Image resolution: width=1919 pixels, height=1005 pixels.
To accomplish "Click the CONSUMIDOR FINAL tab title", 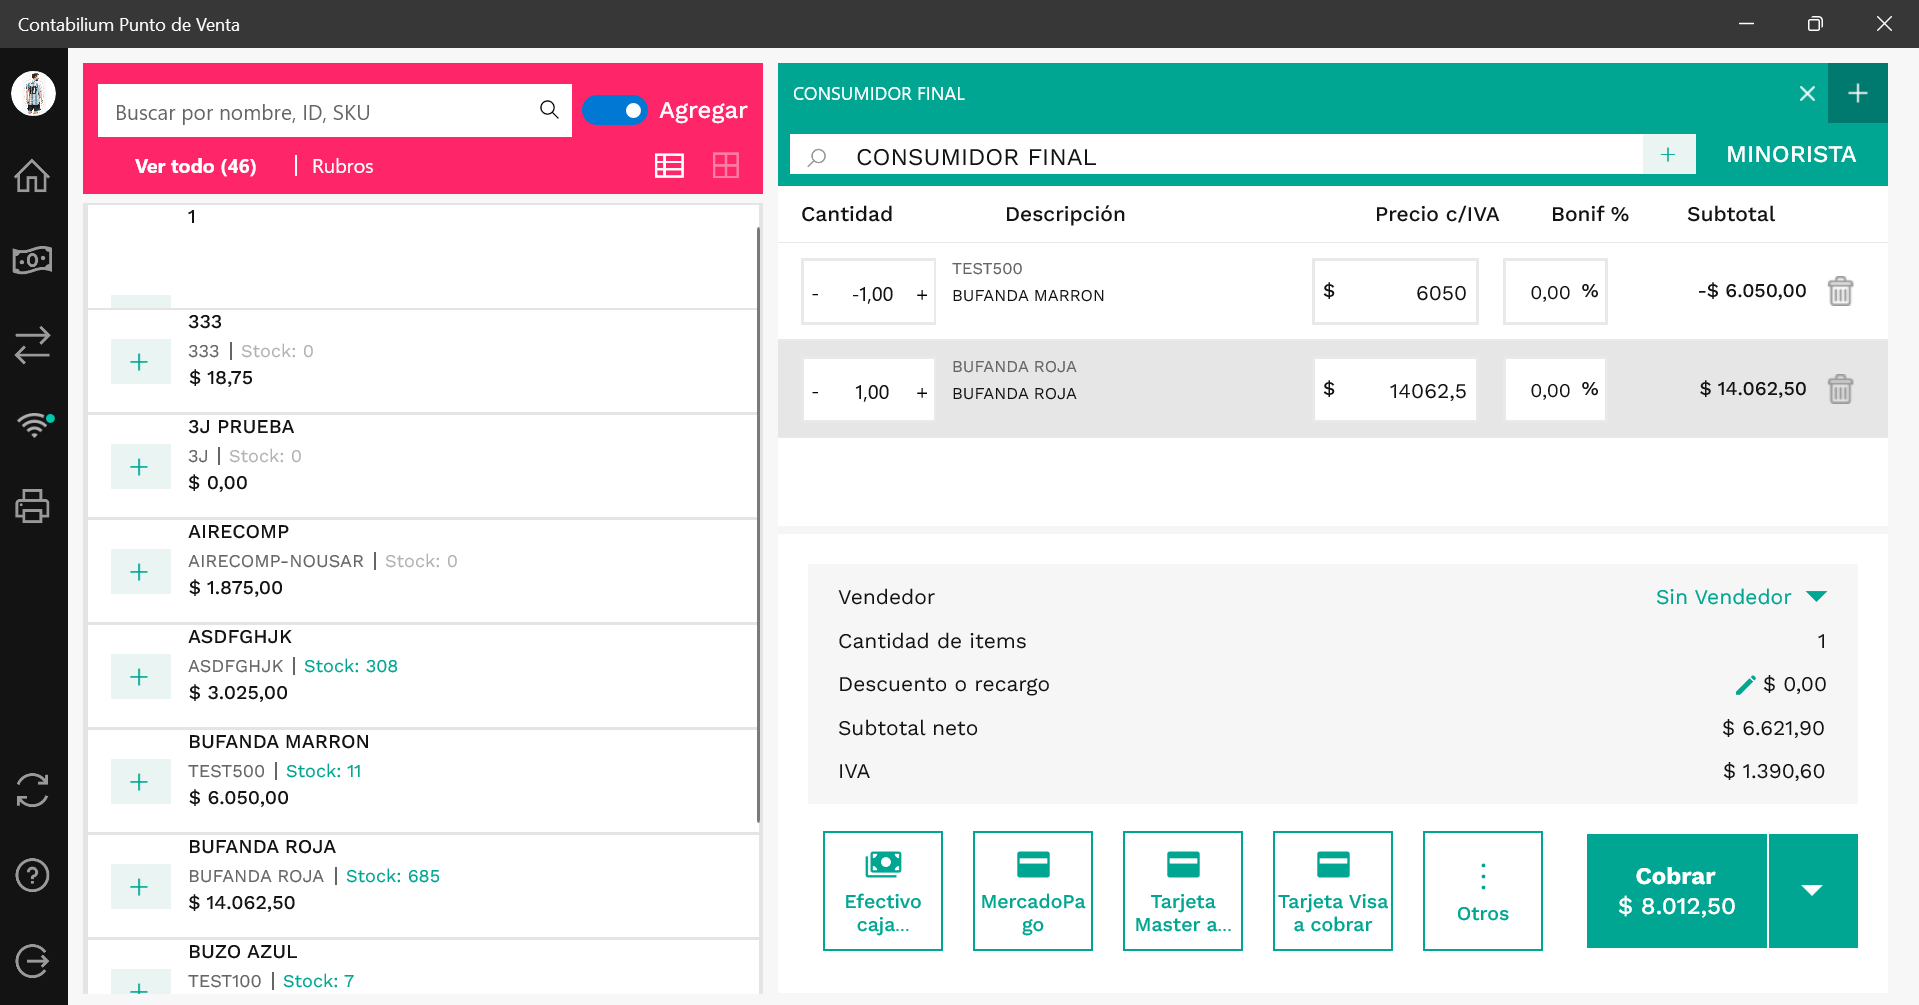I will click(x=879, y=94).
